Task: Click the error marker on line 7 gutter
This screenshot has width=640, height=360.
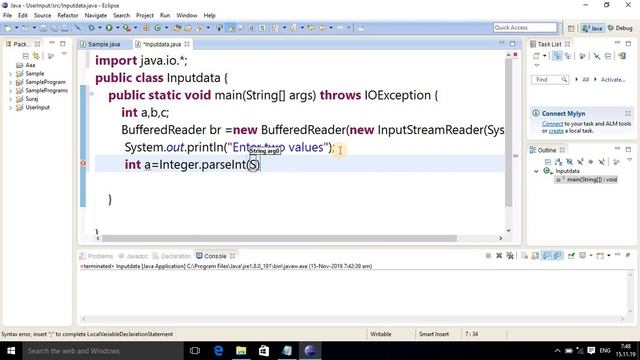Action: 83,163
